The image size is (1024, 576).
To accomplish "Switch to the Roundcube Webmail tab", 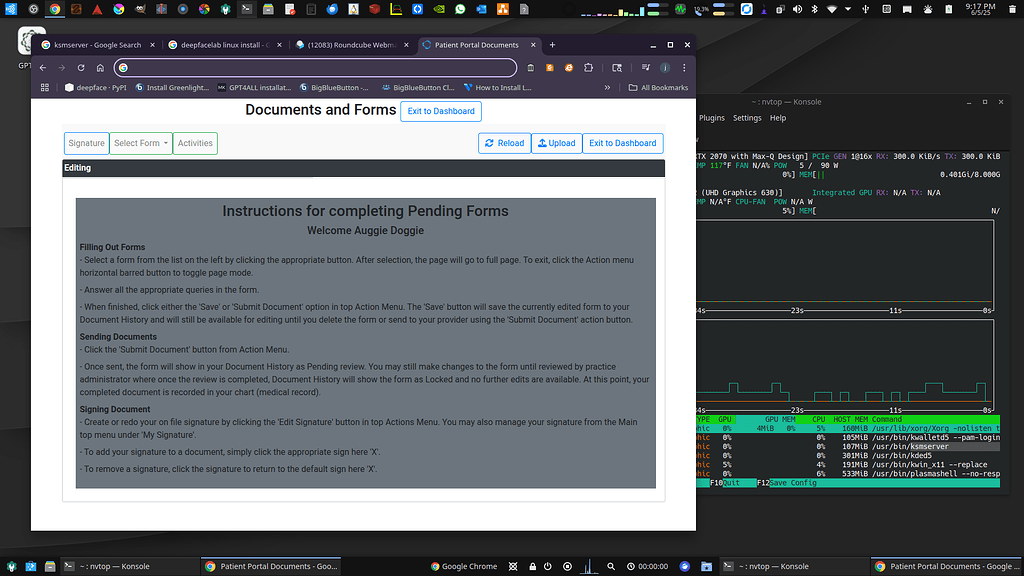I will [x=350, y=44].
